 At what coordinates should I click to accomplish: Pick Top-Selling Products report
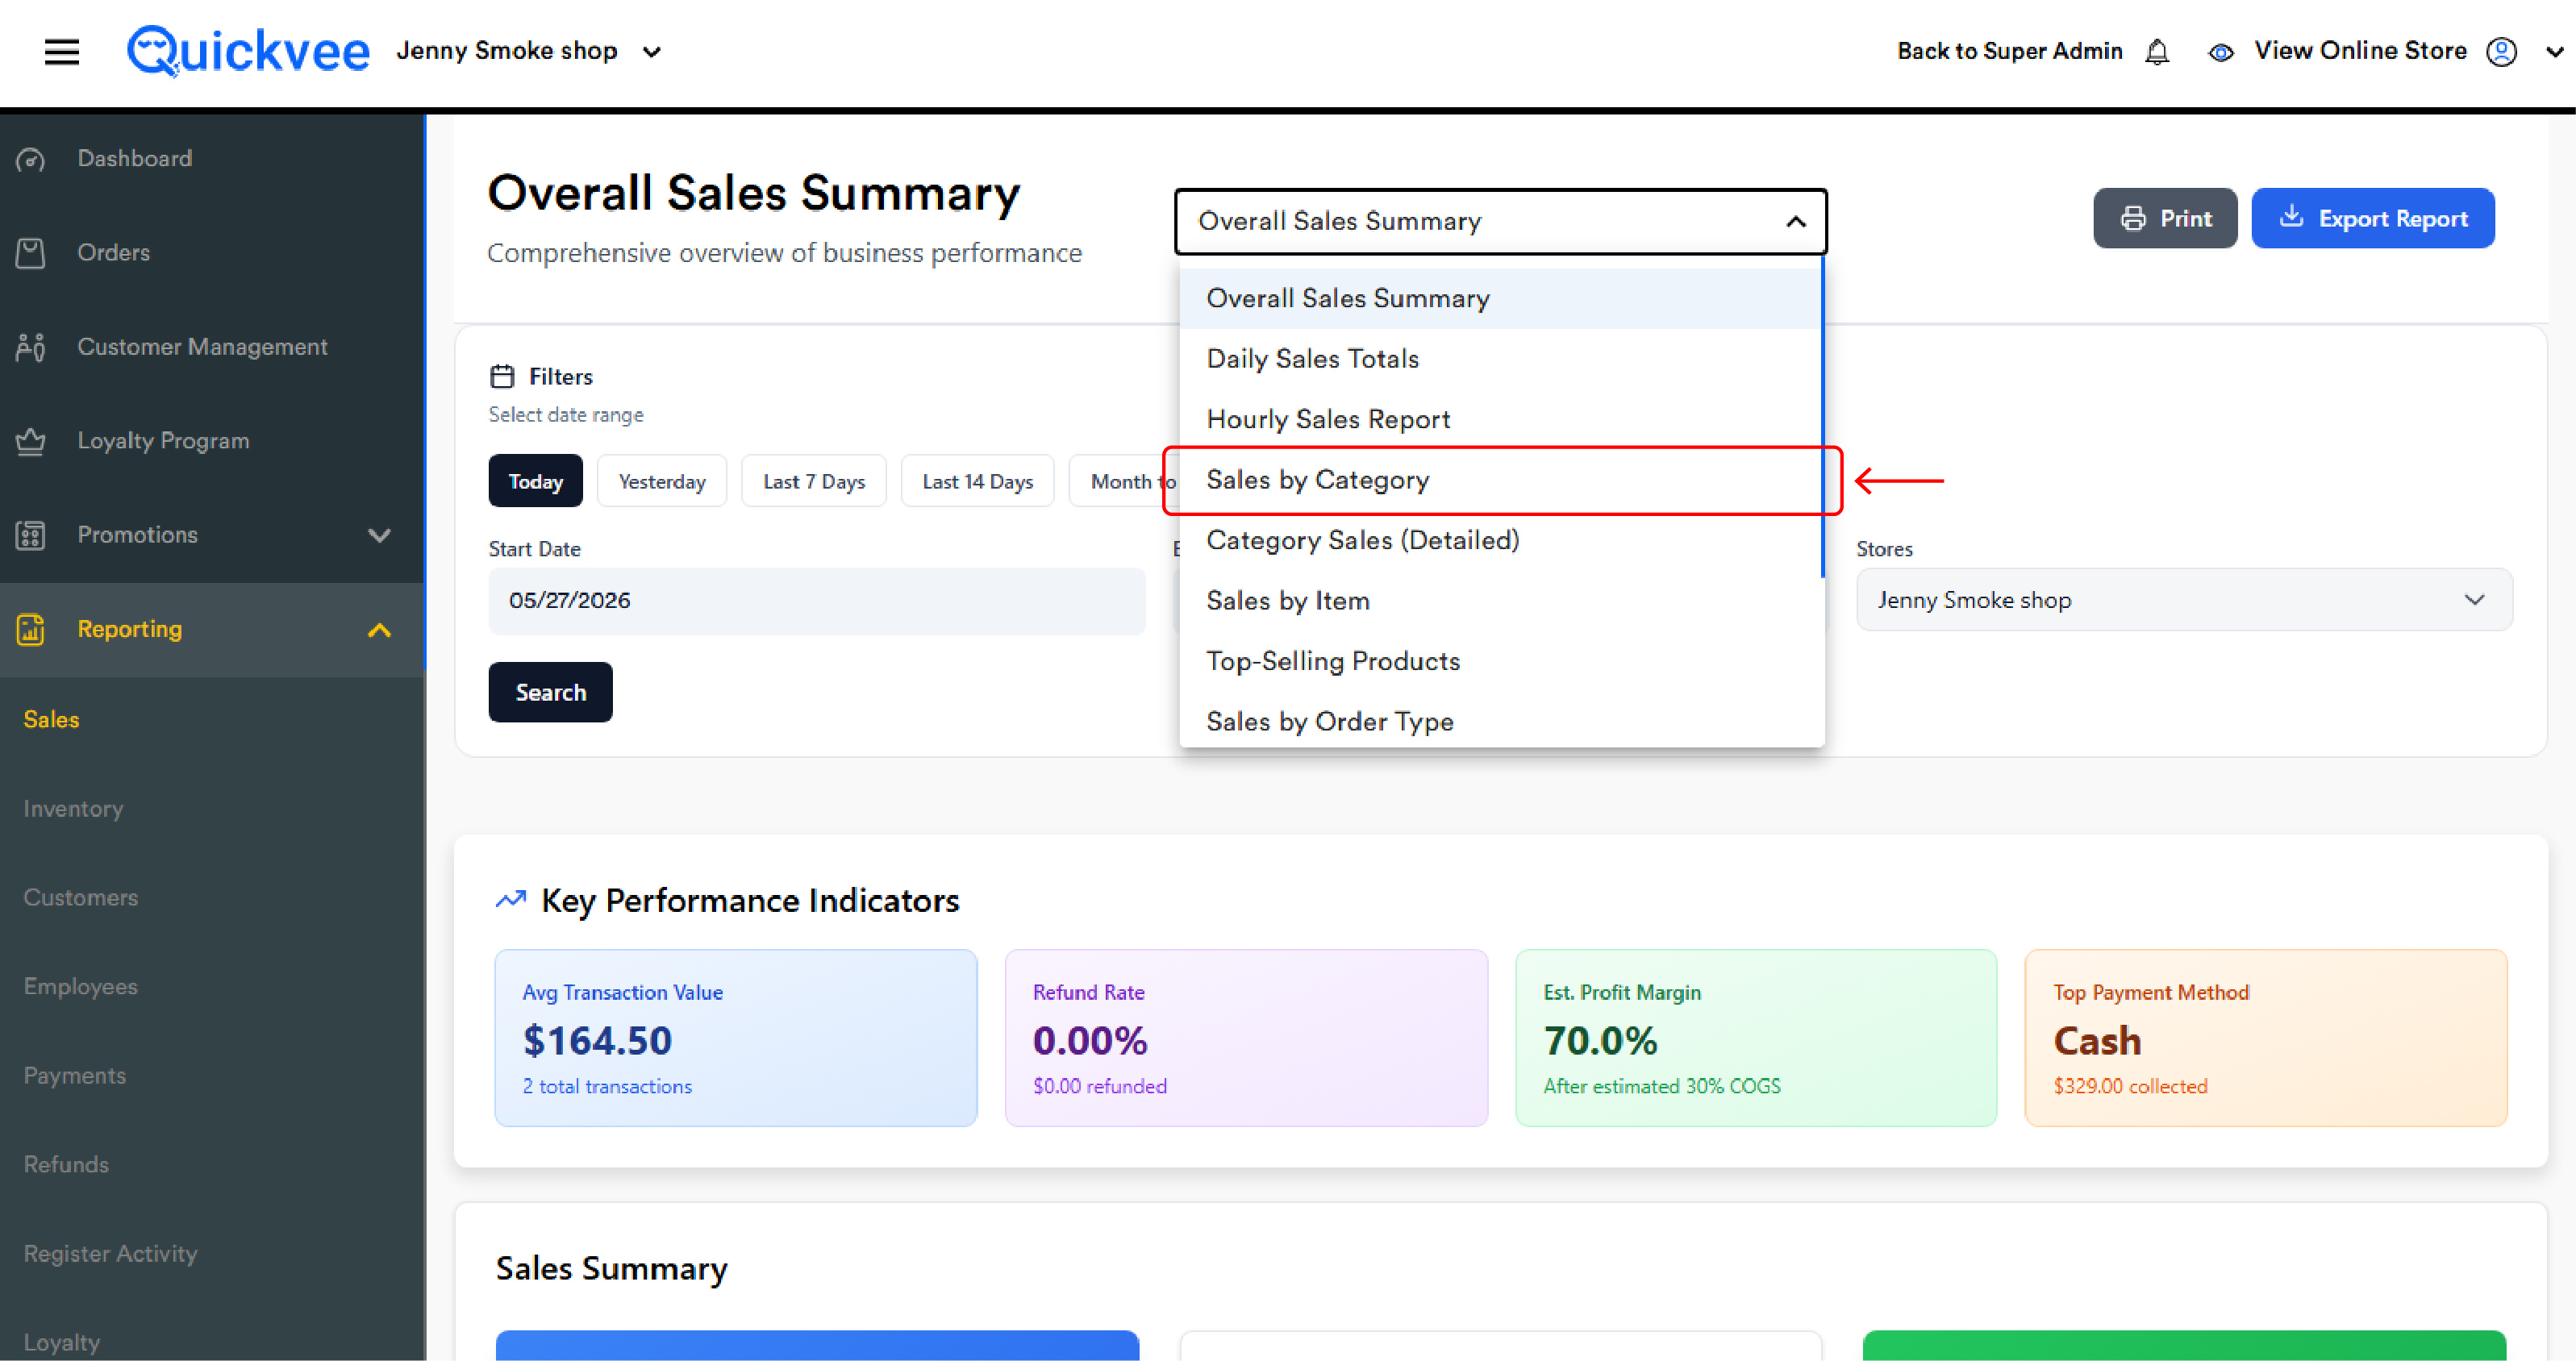point(1500,661)
